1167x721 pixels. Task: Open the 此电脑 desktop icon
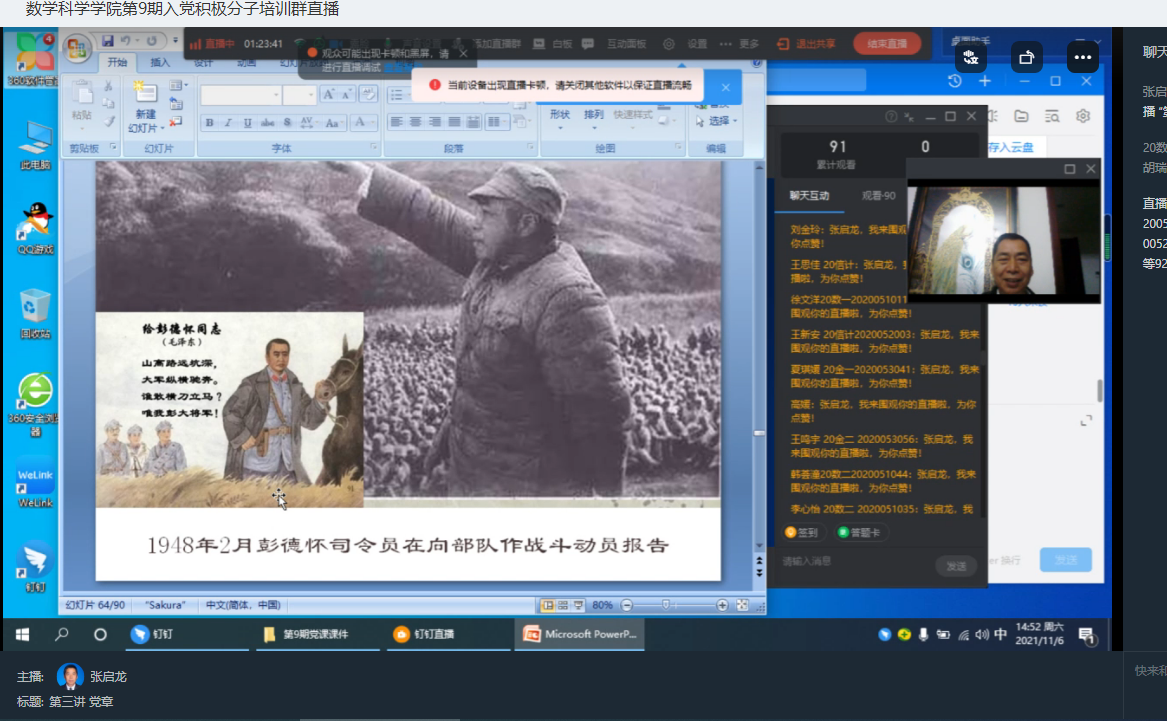coord(35,145)
